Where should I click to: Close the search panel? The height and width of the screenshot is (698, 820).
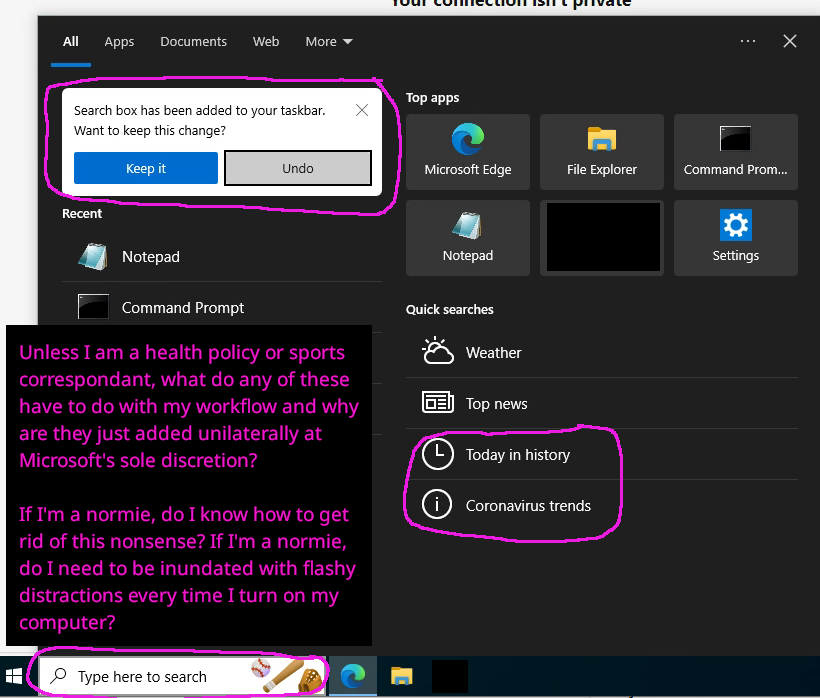click(x=790, y=41)
